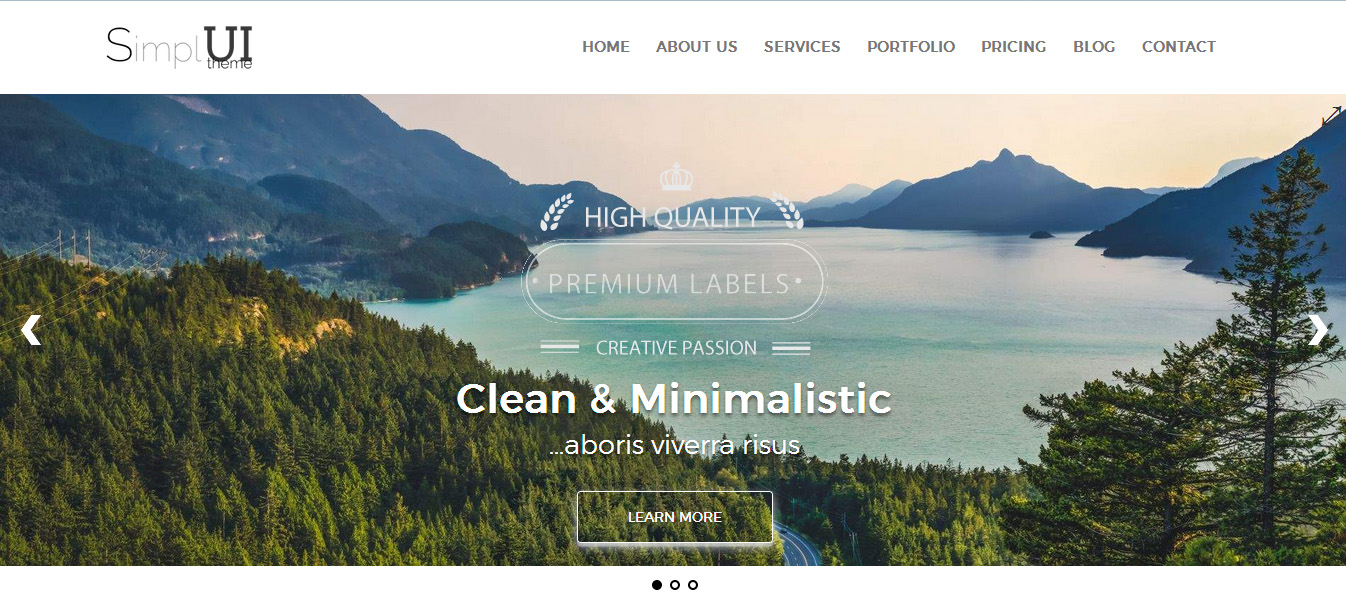
Task: View the Pricing page
Action: (x=1014, y=47)
